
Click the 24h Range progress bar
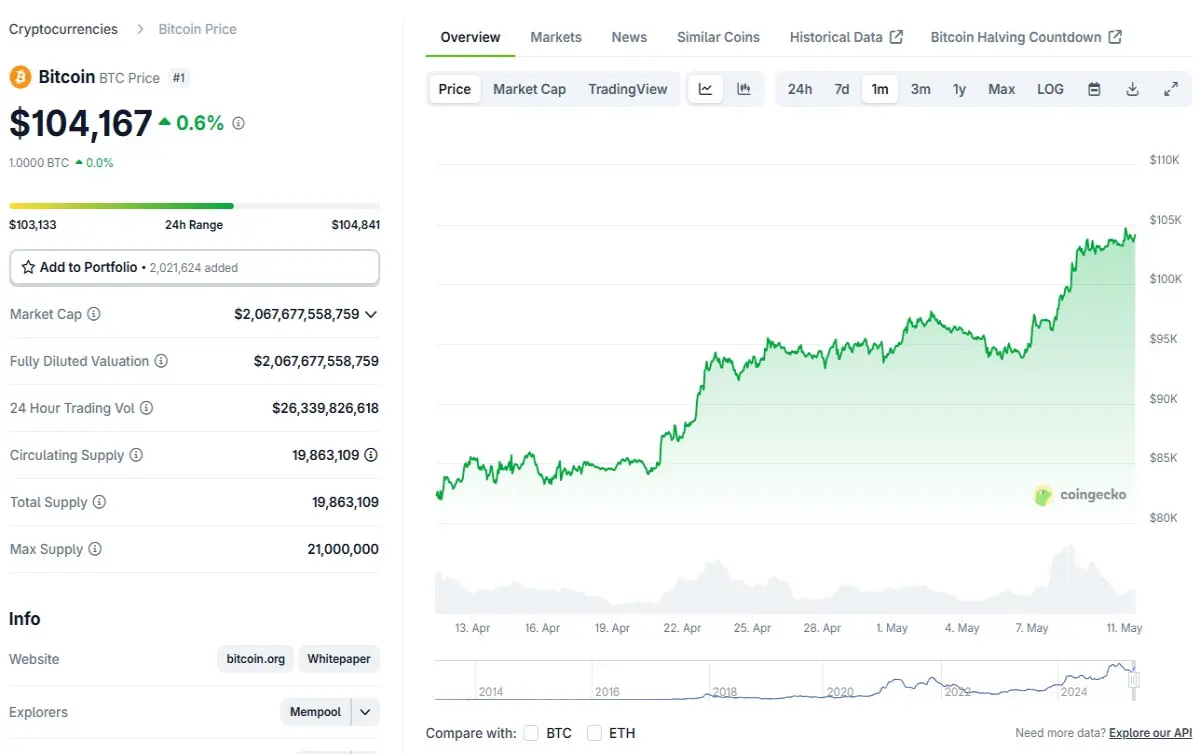(194, 206)
